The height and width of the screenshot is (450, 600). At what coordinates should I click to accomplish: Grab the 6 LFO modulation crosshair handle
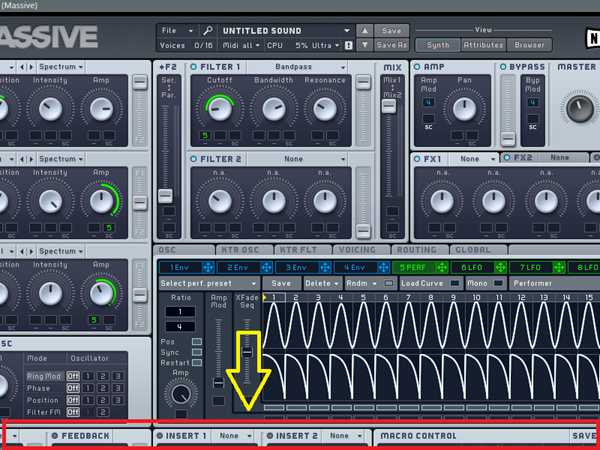click(500, 267)
